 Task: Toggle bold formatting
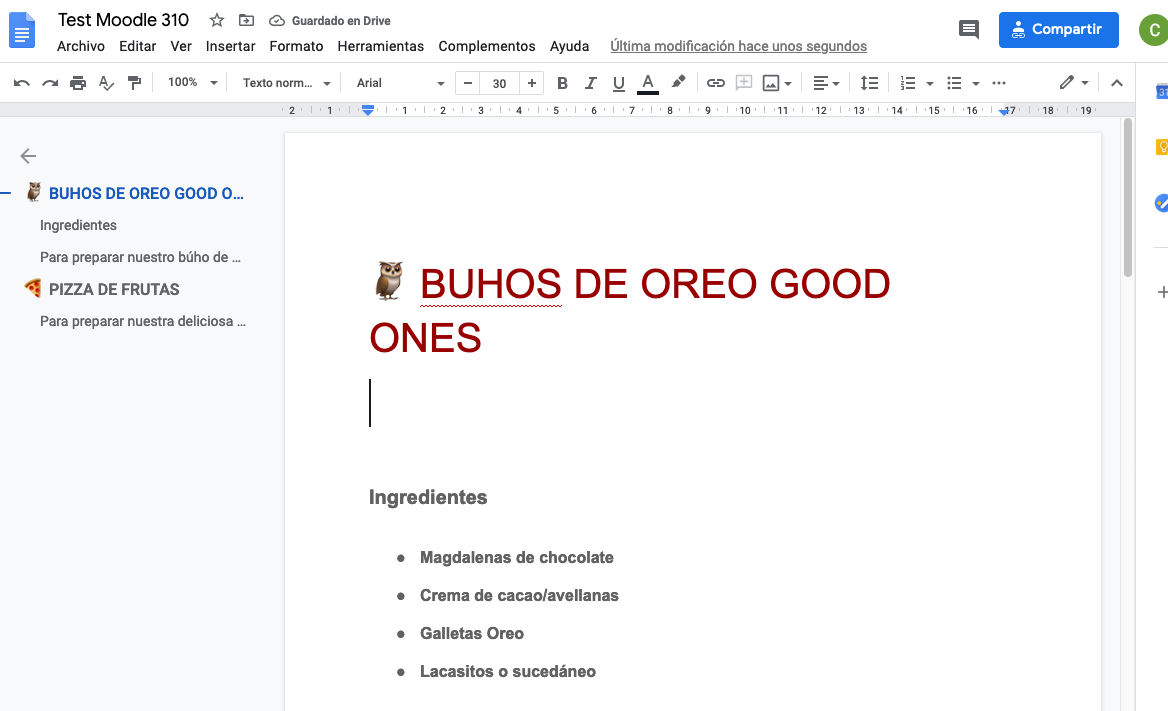point(562,83)
